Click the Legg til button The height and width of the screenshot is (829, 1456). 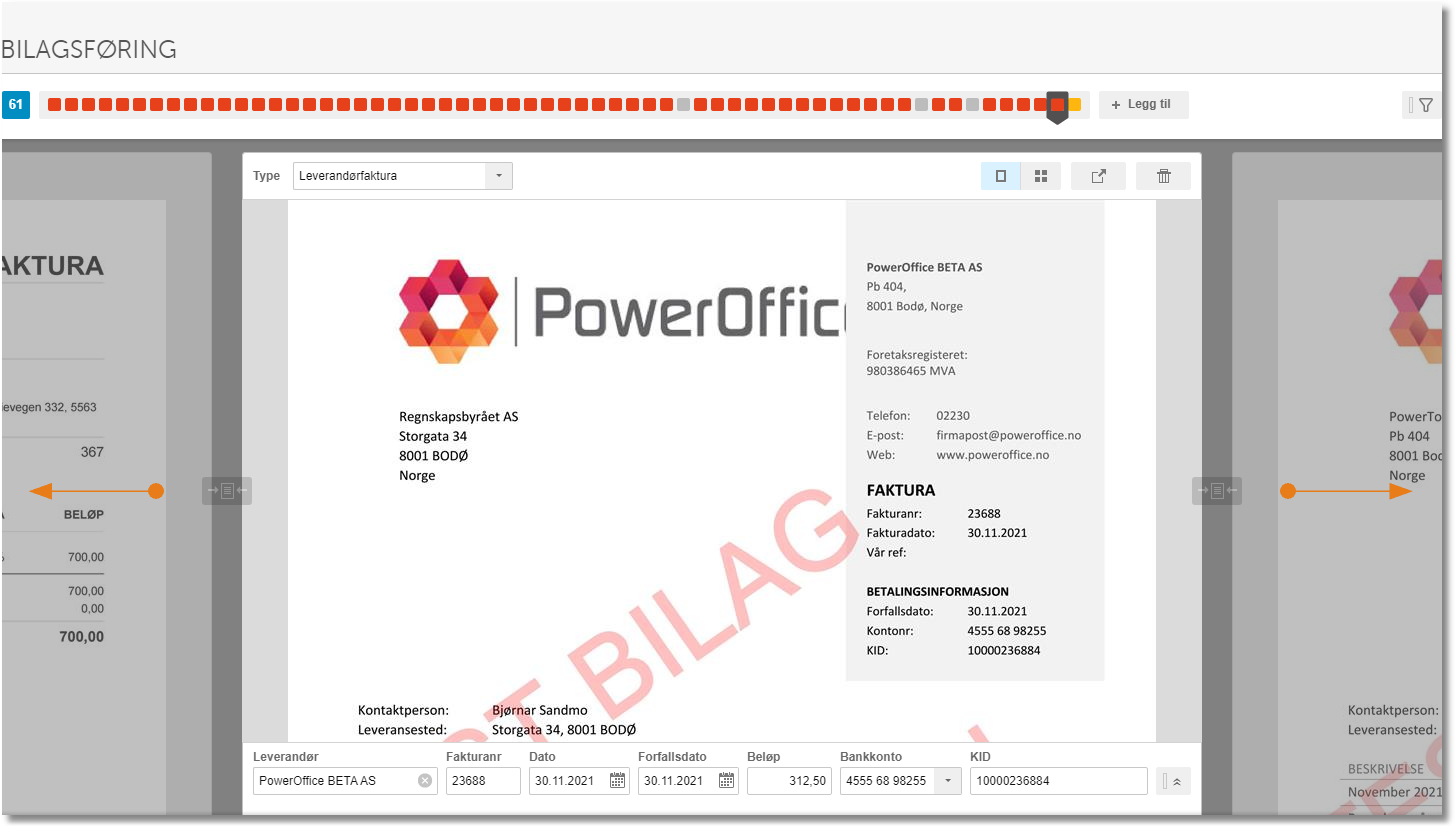pos(1144,104)
